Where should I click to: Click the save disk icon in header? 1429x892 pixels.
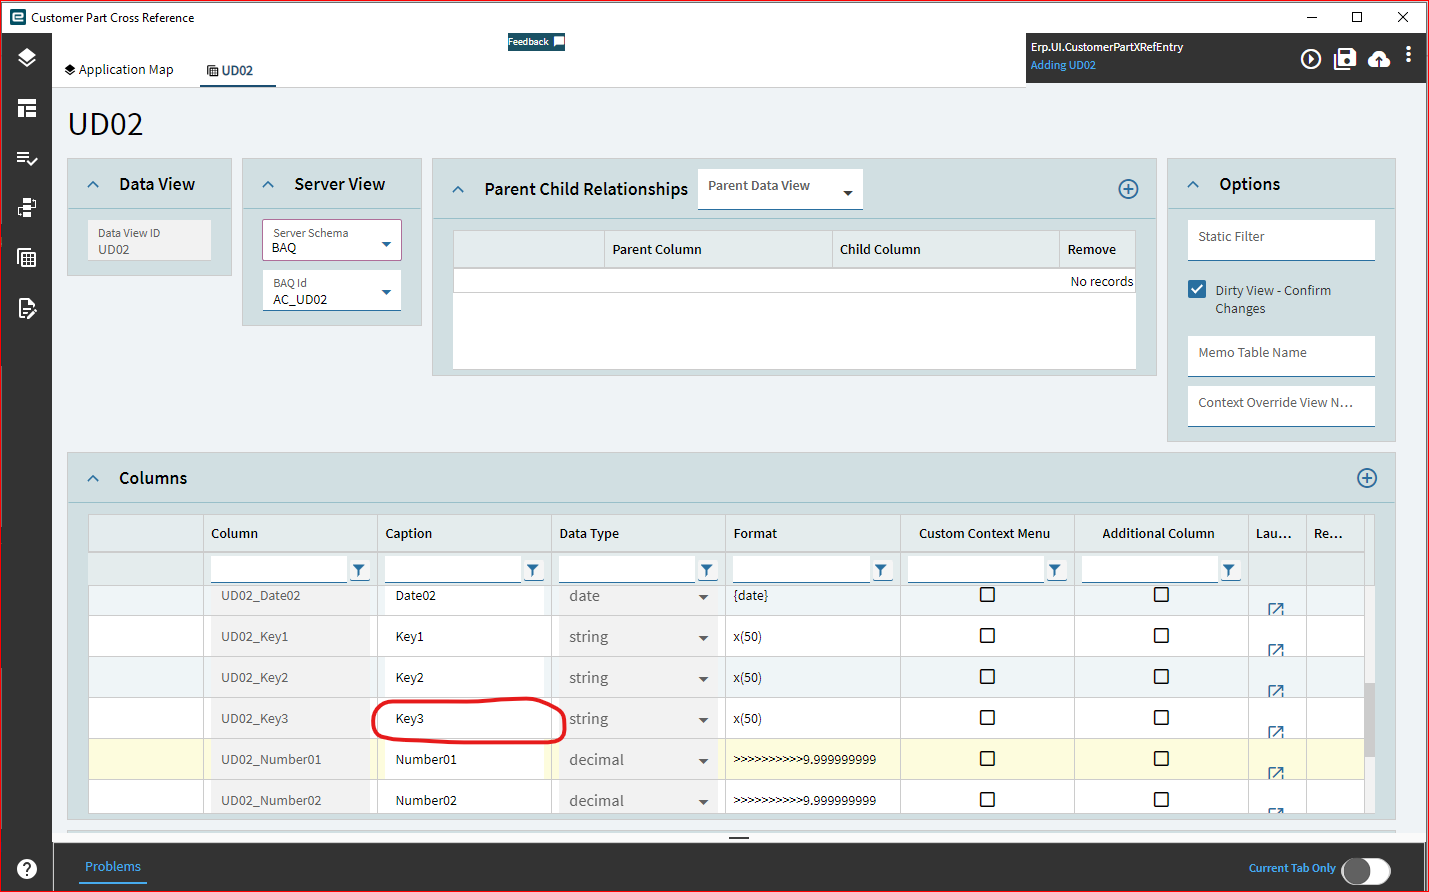point(1345,59)
